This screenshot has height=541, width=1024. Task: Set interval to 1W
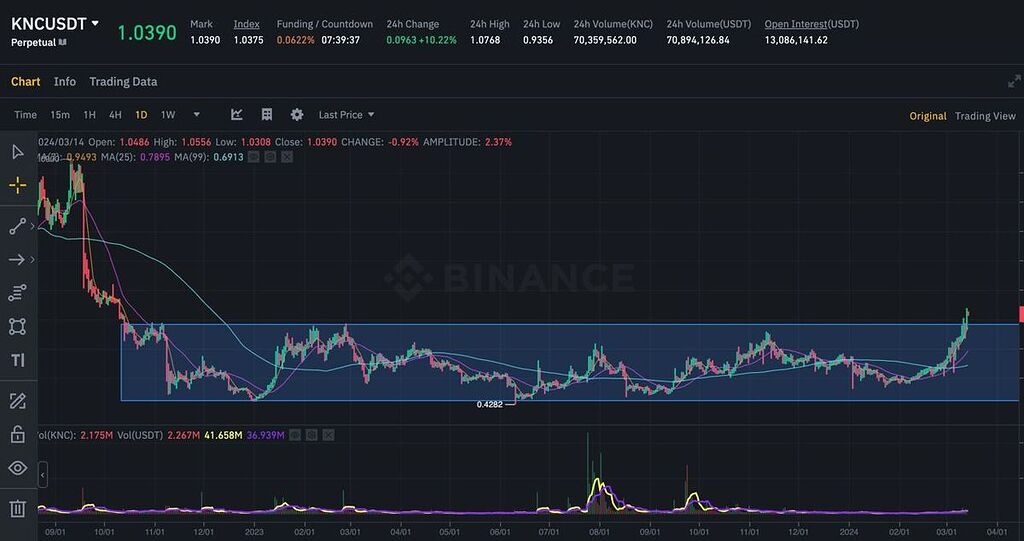tap(168, 114)
